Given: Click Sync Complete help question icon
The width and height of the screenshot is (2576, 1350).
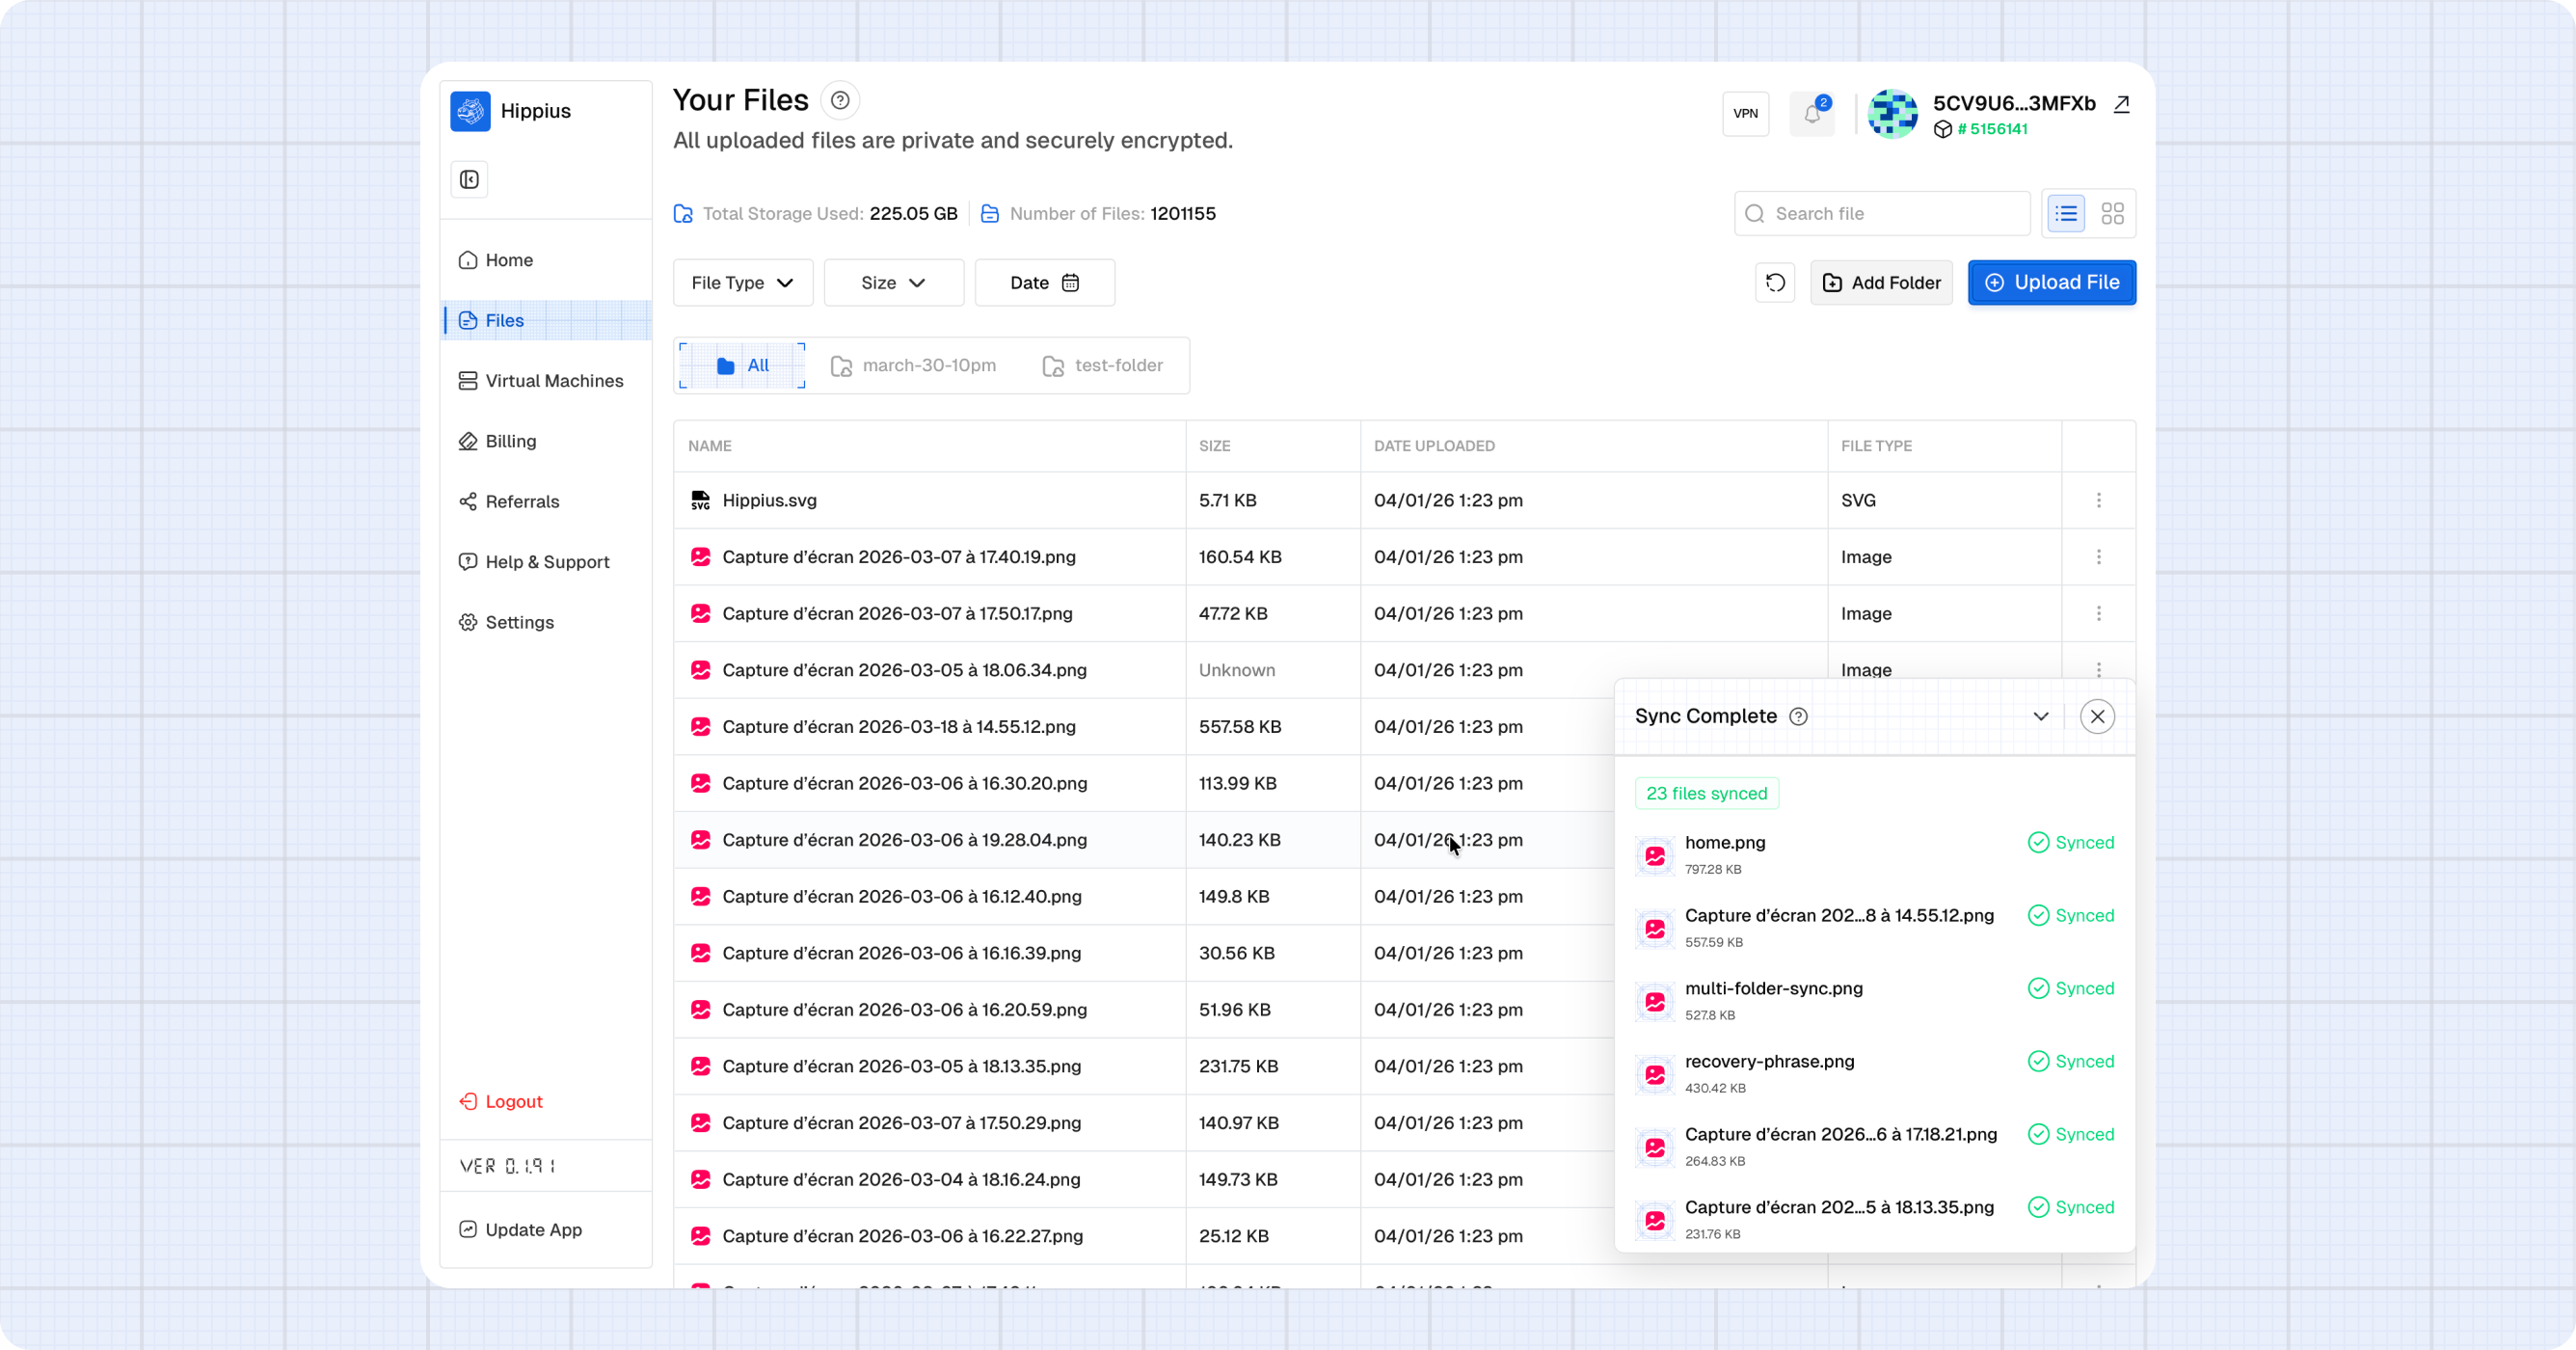Looking at the screenshot, I should (x=1798, y=717).
